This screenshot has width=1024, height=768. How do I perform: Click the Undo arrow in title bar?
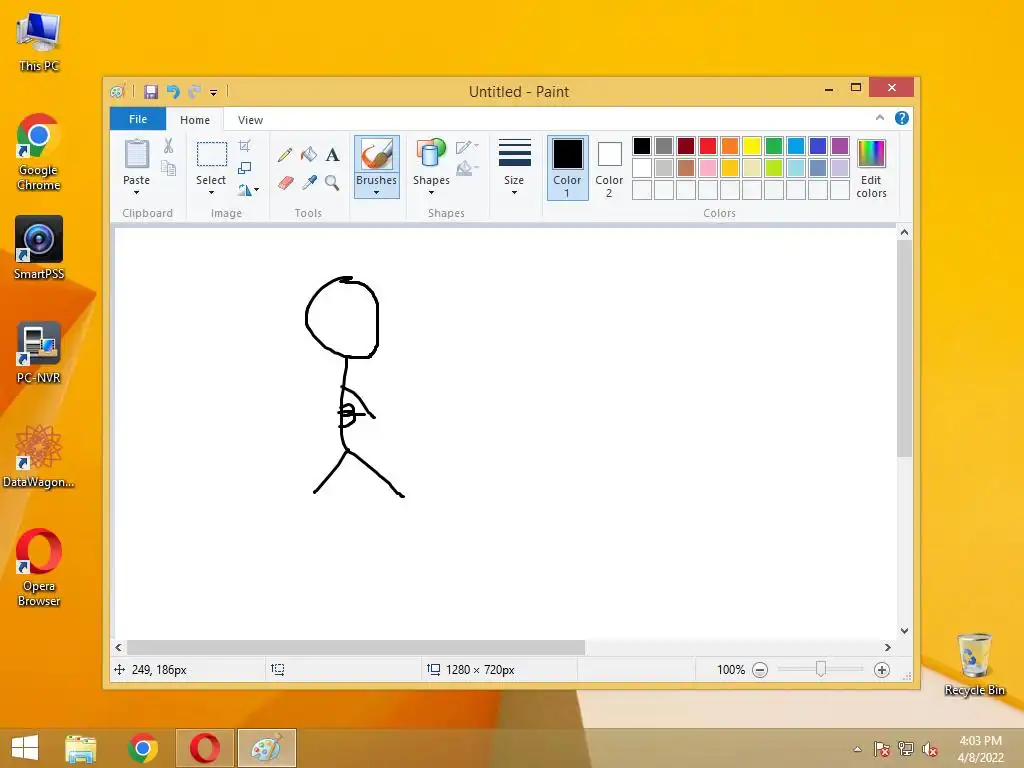(173, 91)
